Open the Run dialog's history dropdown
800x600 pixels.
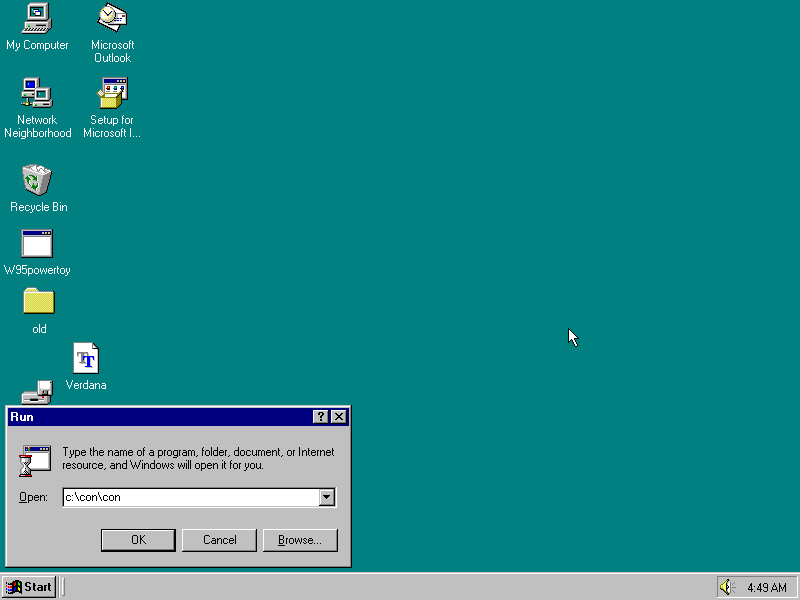point(327,497)
